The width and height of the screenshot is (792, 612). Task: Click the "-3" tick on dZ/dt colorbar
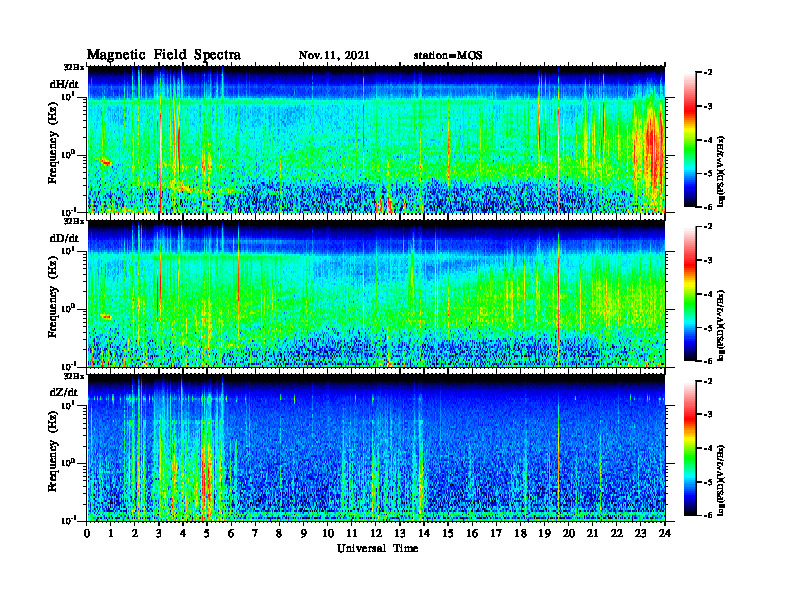pos(707,414)
